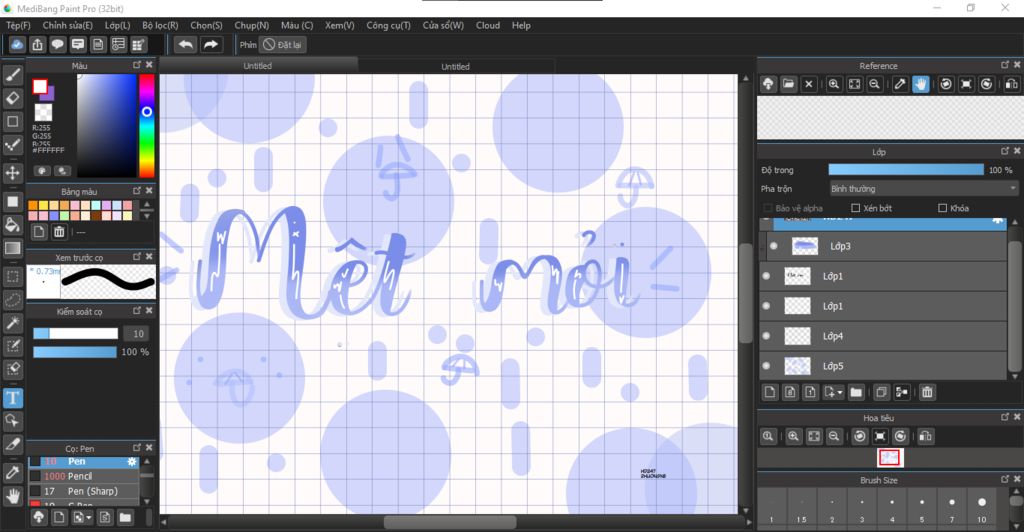Click the Redo arrow in top toolbar

pyautogui.click(x=210, y=44)
